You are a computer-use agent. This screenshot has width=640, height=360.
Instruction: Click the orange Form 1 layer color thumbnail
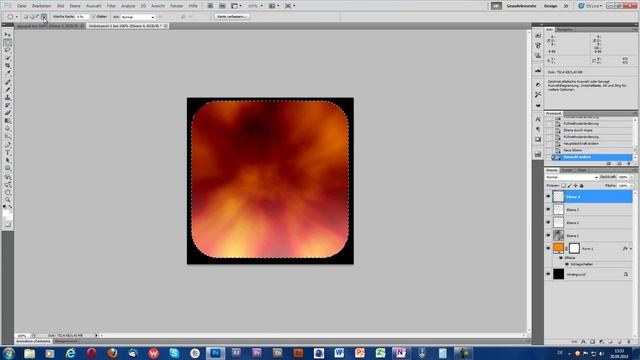pos(558,248)
